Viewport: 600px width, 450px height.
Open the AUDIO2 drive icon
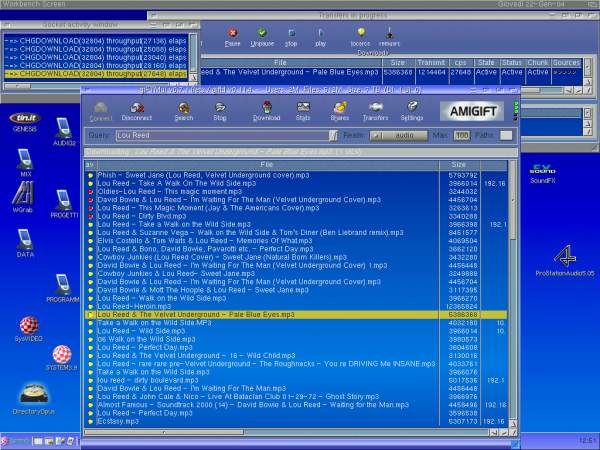[x=64, y=132]
